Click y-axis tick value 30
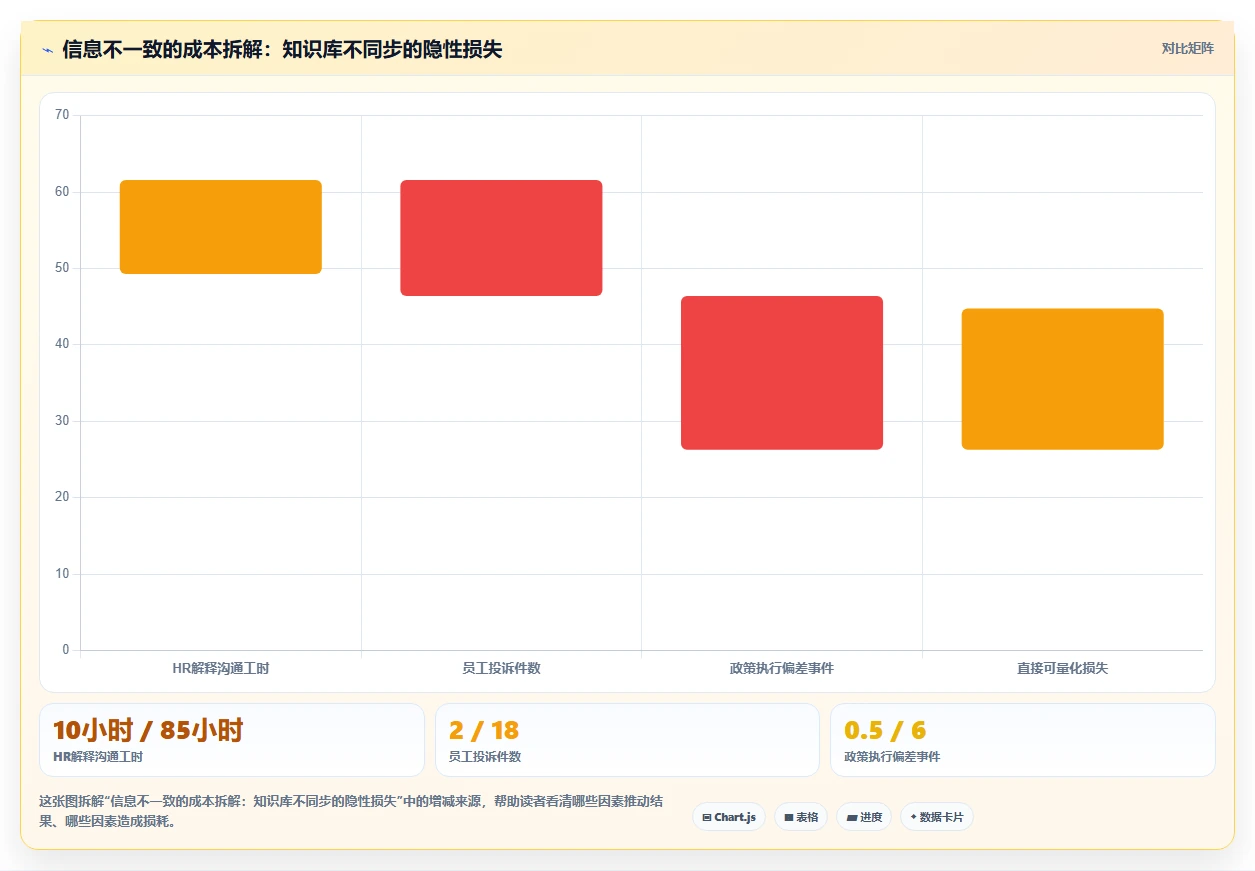Screen dimensions: 1255x871 click(x=62, y=421)
